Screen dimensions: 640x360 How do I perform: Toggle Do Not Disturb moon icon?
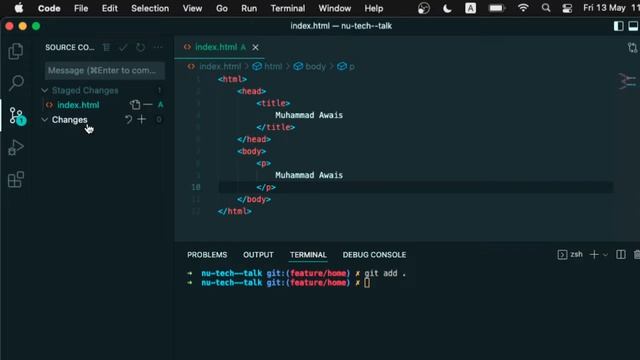pos(447,8)
